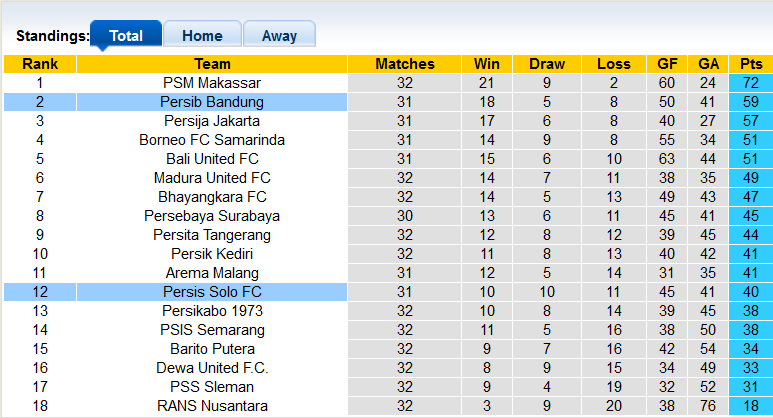Click the Madura United FC entry

tap(212, 178)
